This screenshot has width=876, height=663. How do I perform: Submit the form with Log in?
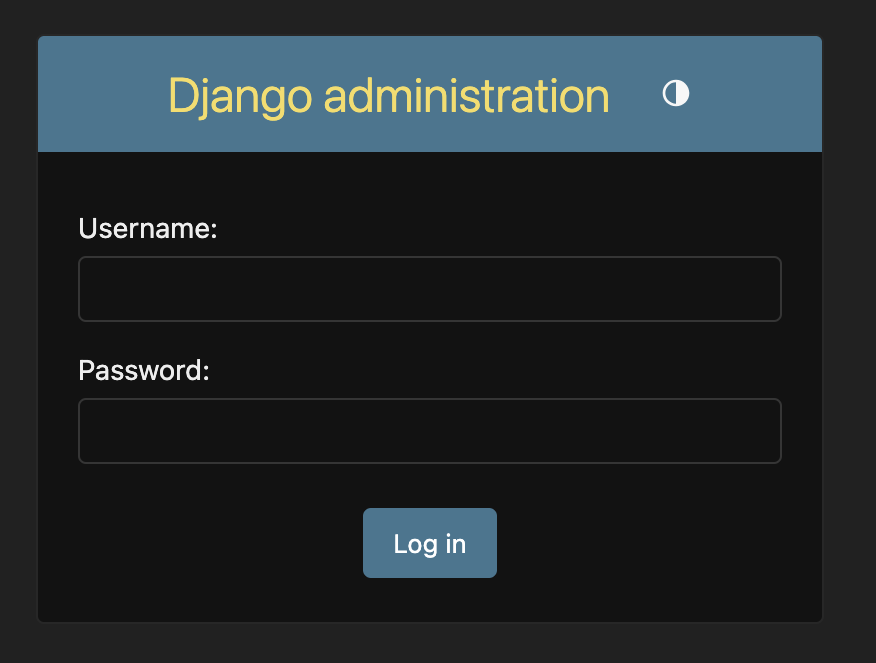(x=430, y=543)
